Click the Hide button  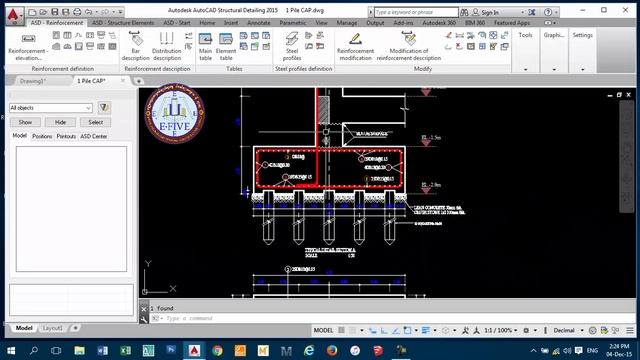[x=60, y=122]
